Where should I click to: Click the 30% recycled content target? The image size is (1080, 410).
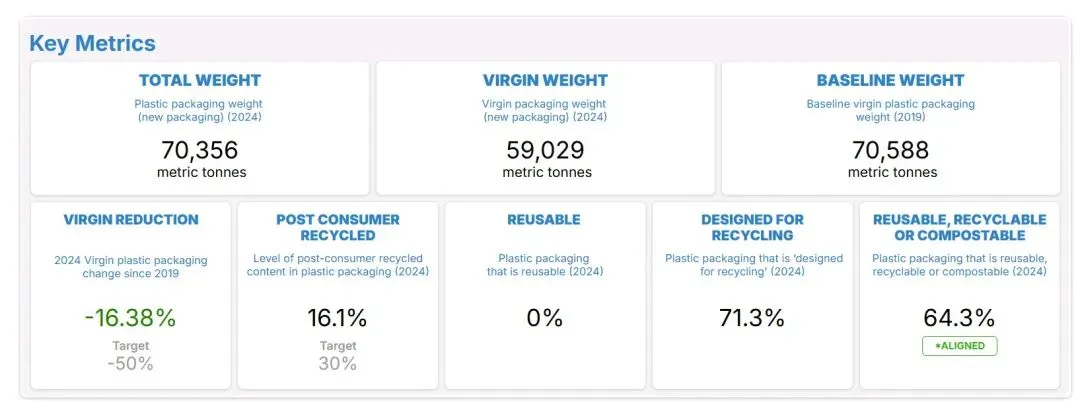pos(337,364)
